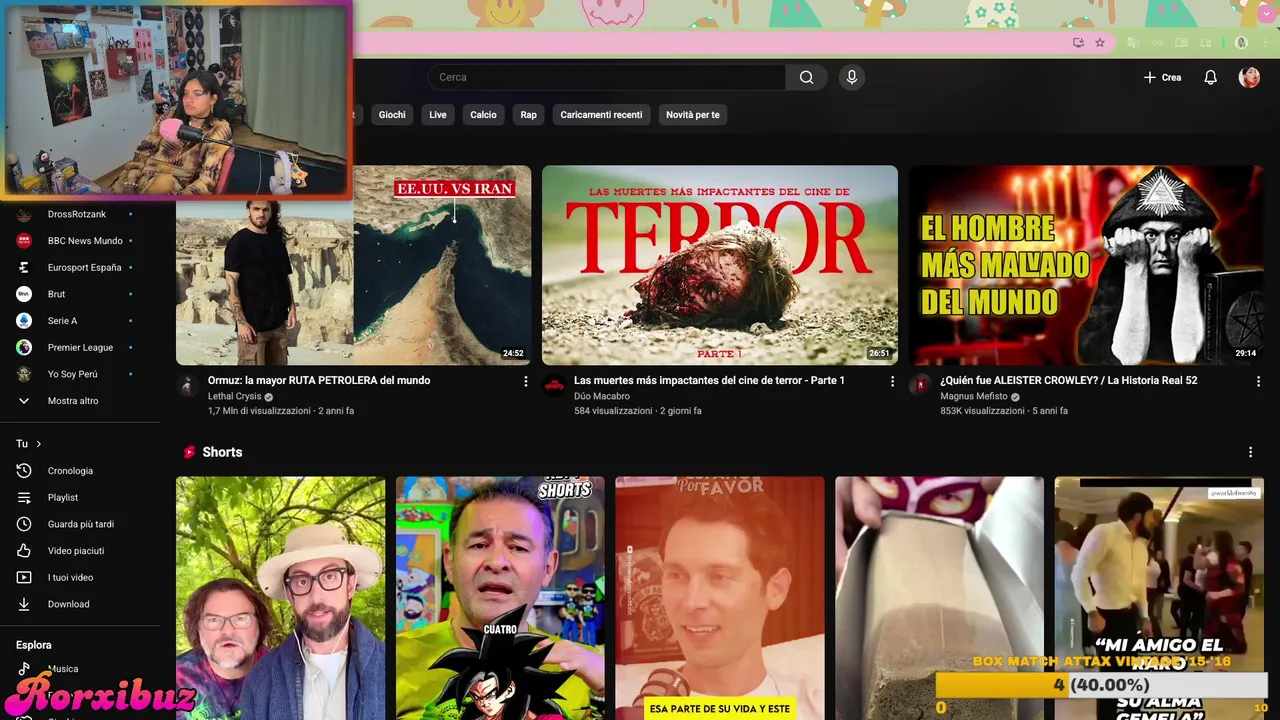Bookmark the page with the star icon
The height and width of the screenshot is (720, 1280).
[1100, 43]
